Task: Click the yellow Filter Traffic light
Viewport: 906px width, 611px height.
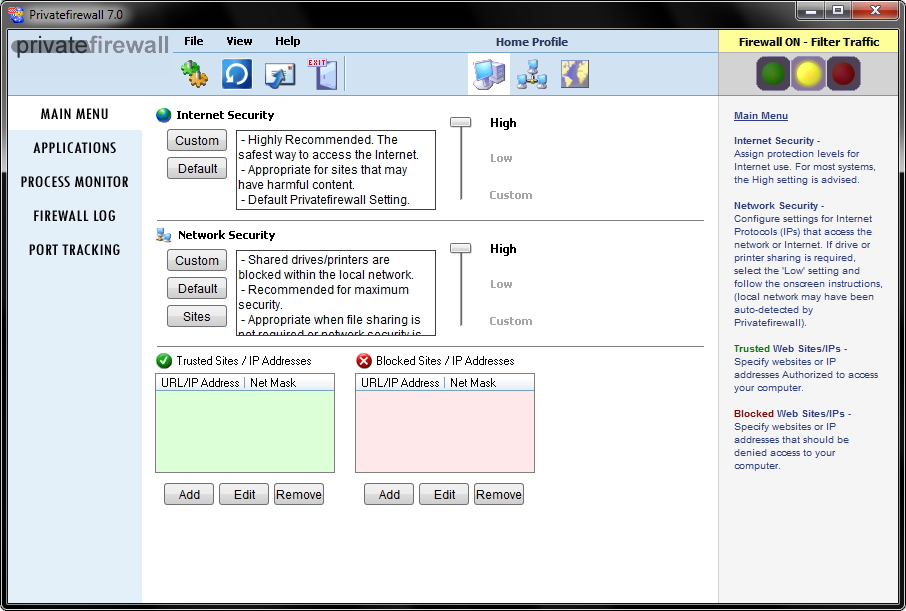Action: tap(808, 74)
